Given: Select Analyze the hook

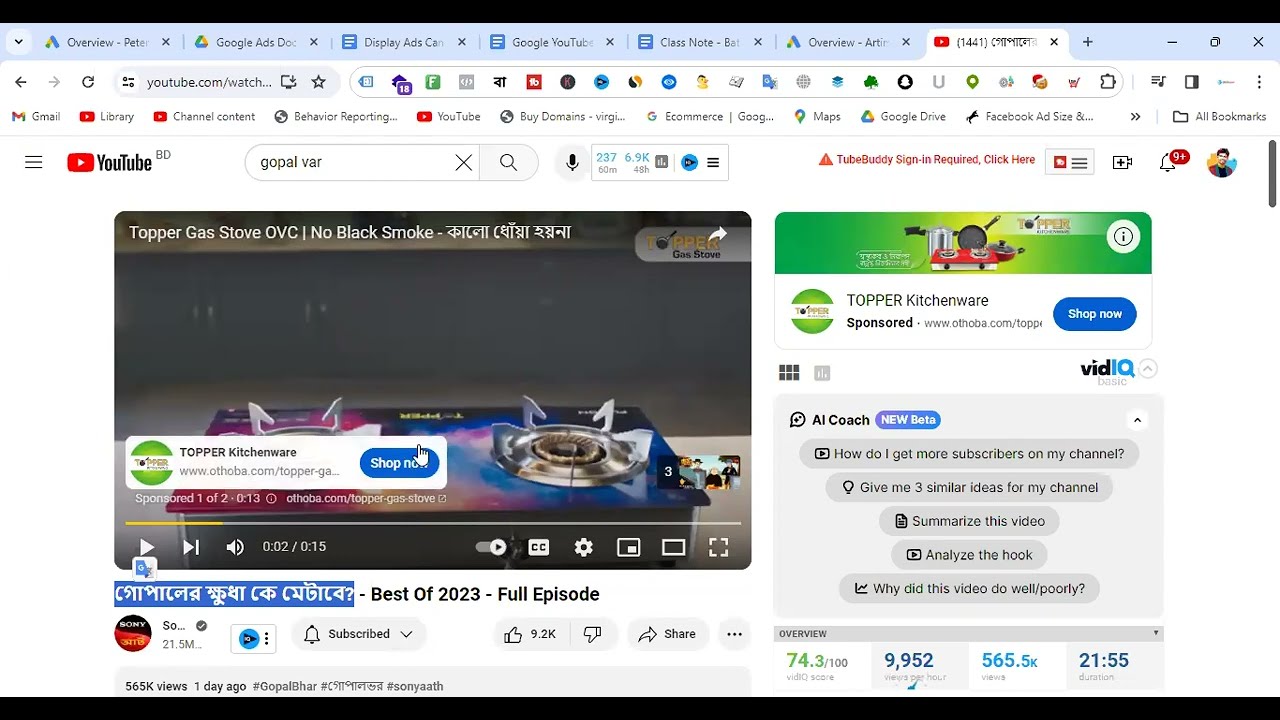Looking at the screenshot, I should (969, 555).
